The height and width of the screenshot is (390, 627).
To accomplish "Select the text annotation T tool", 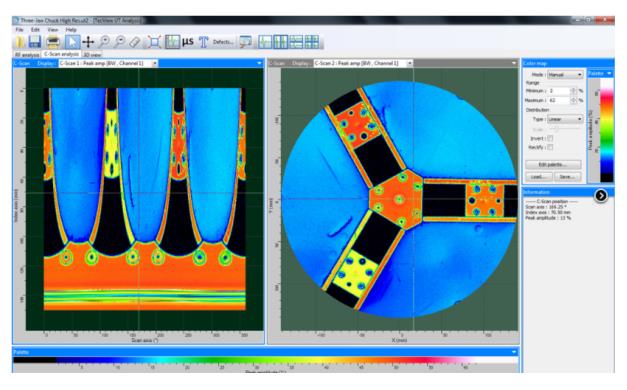I will point(204,42).
